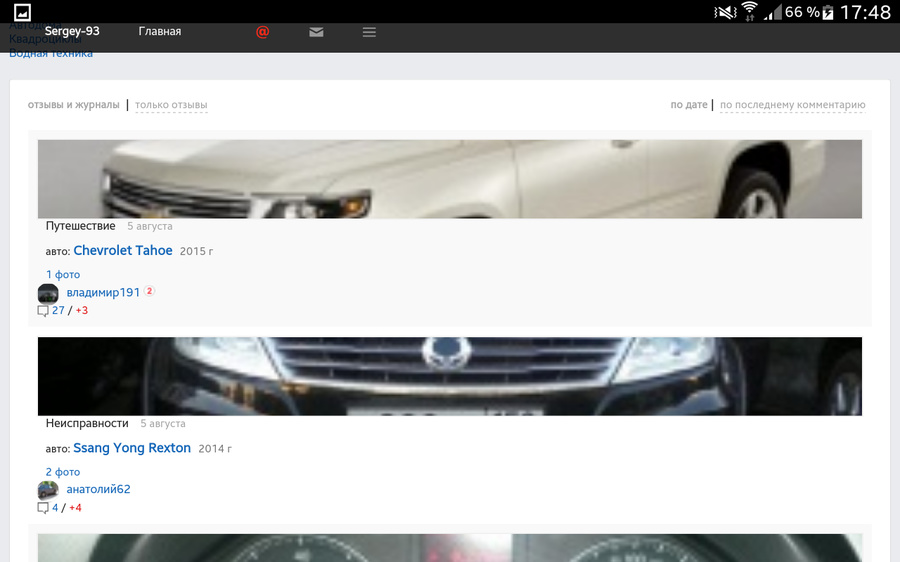This screenshot has height=562, width=900.
Task: Tap the battery status icon
Action: point(828,12)
